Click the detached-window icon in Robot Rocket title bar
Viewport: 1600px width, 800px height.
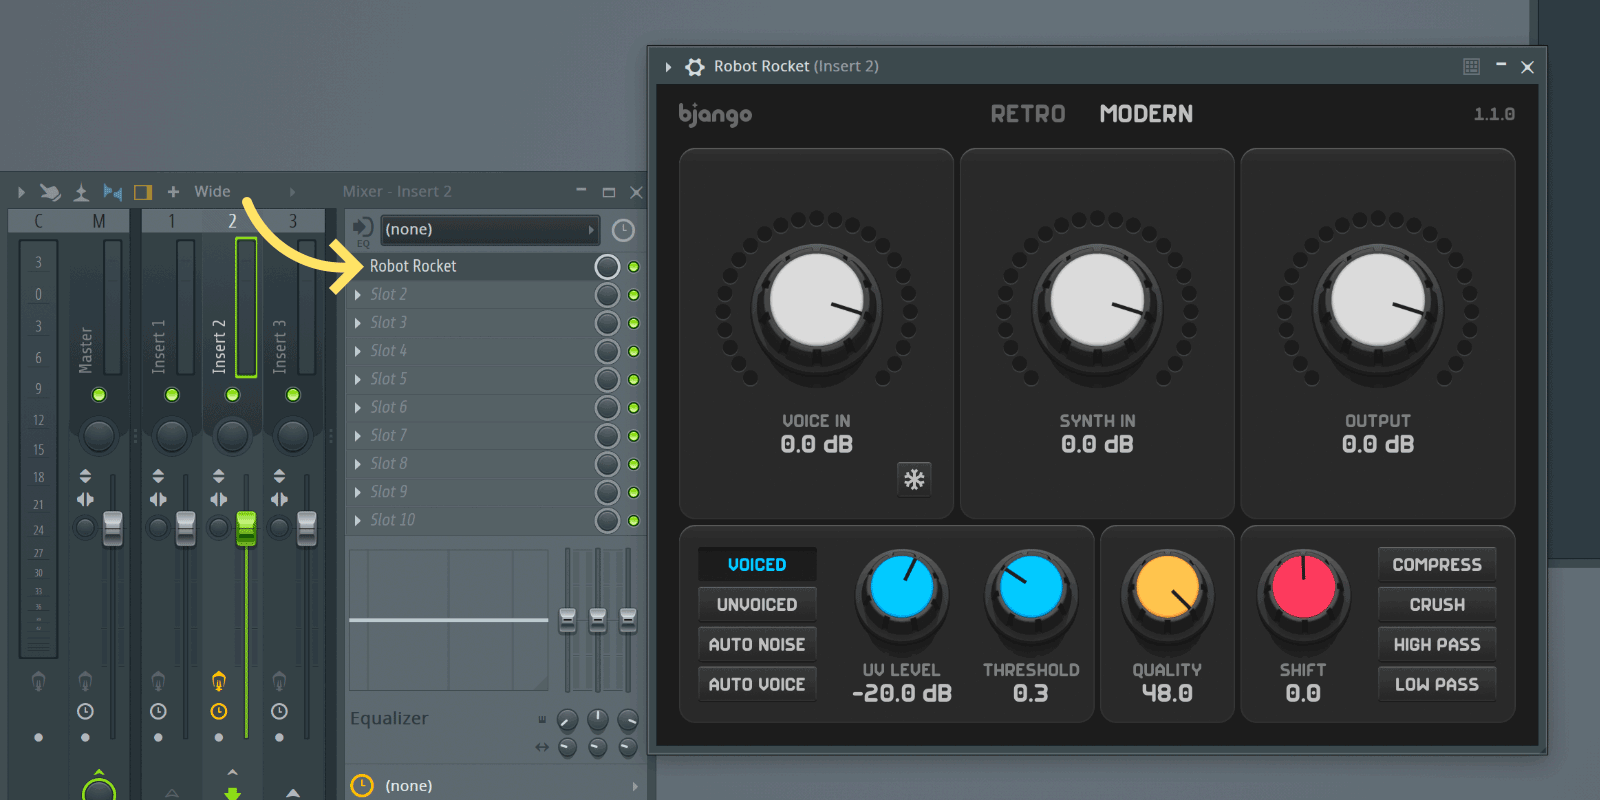click(1471, 67)
